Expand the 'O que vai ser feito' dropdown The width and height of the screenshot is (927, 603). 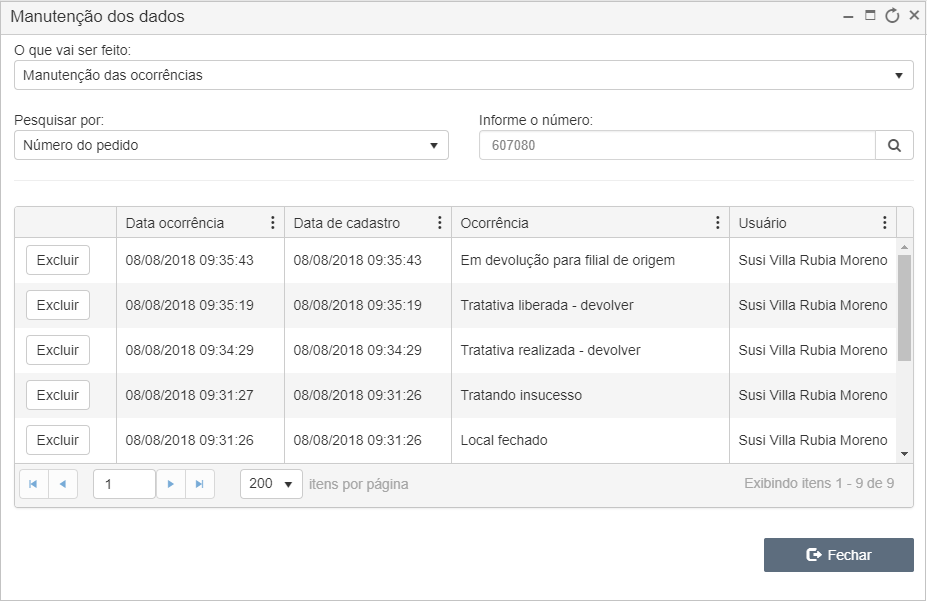coord(464,75)
